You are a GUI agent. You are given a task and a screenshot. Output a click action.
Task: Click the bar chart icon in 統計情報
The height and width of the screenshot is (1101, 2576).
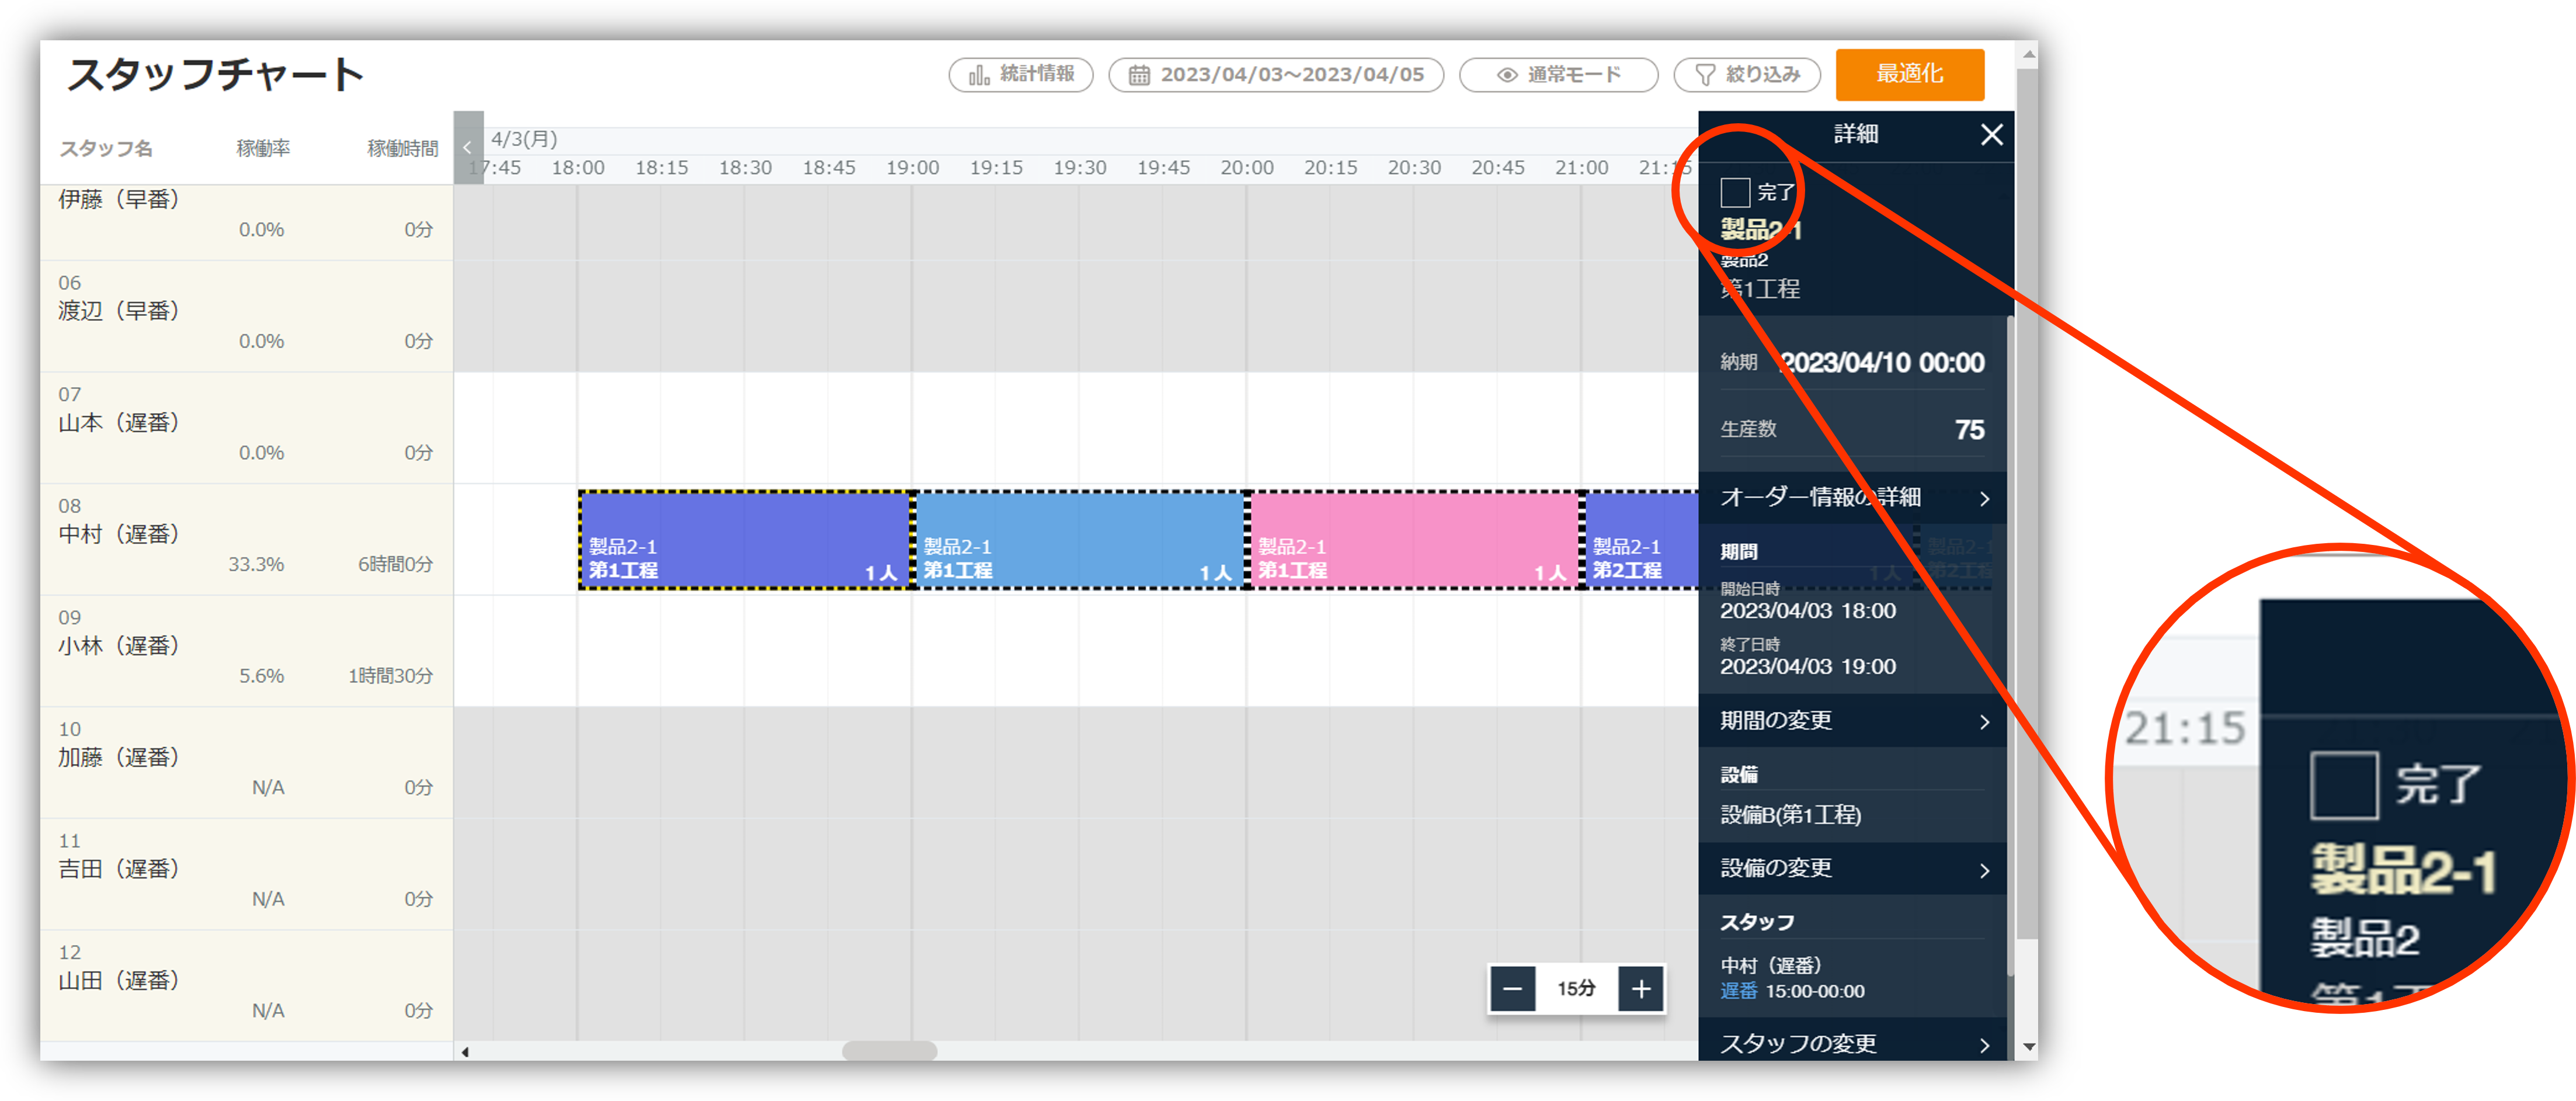pyautogui.click(x=979, y=75)
